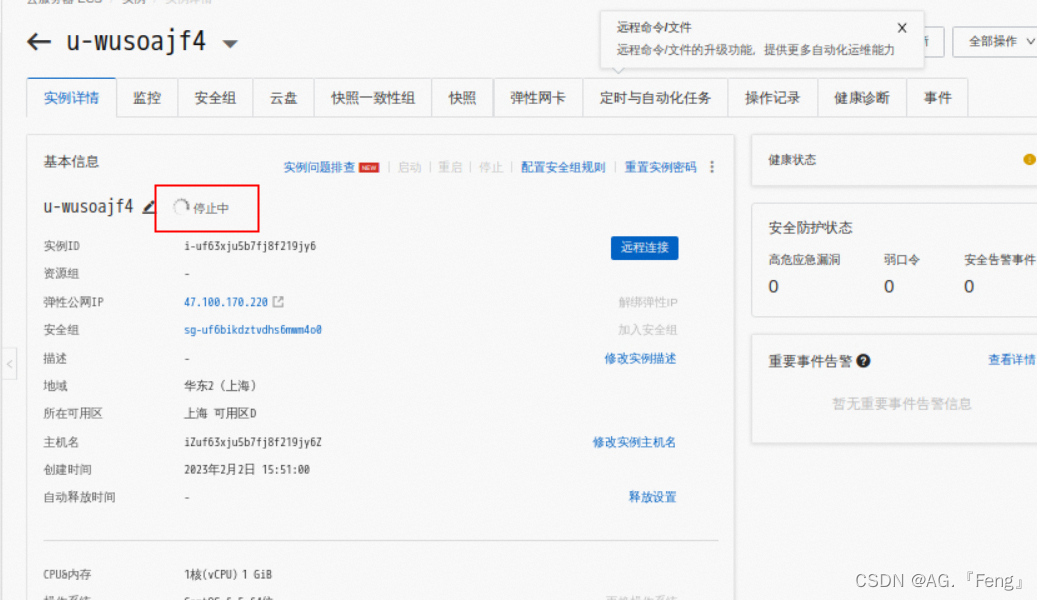Click the orange health status indicator

1029,159
